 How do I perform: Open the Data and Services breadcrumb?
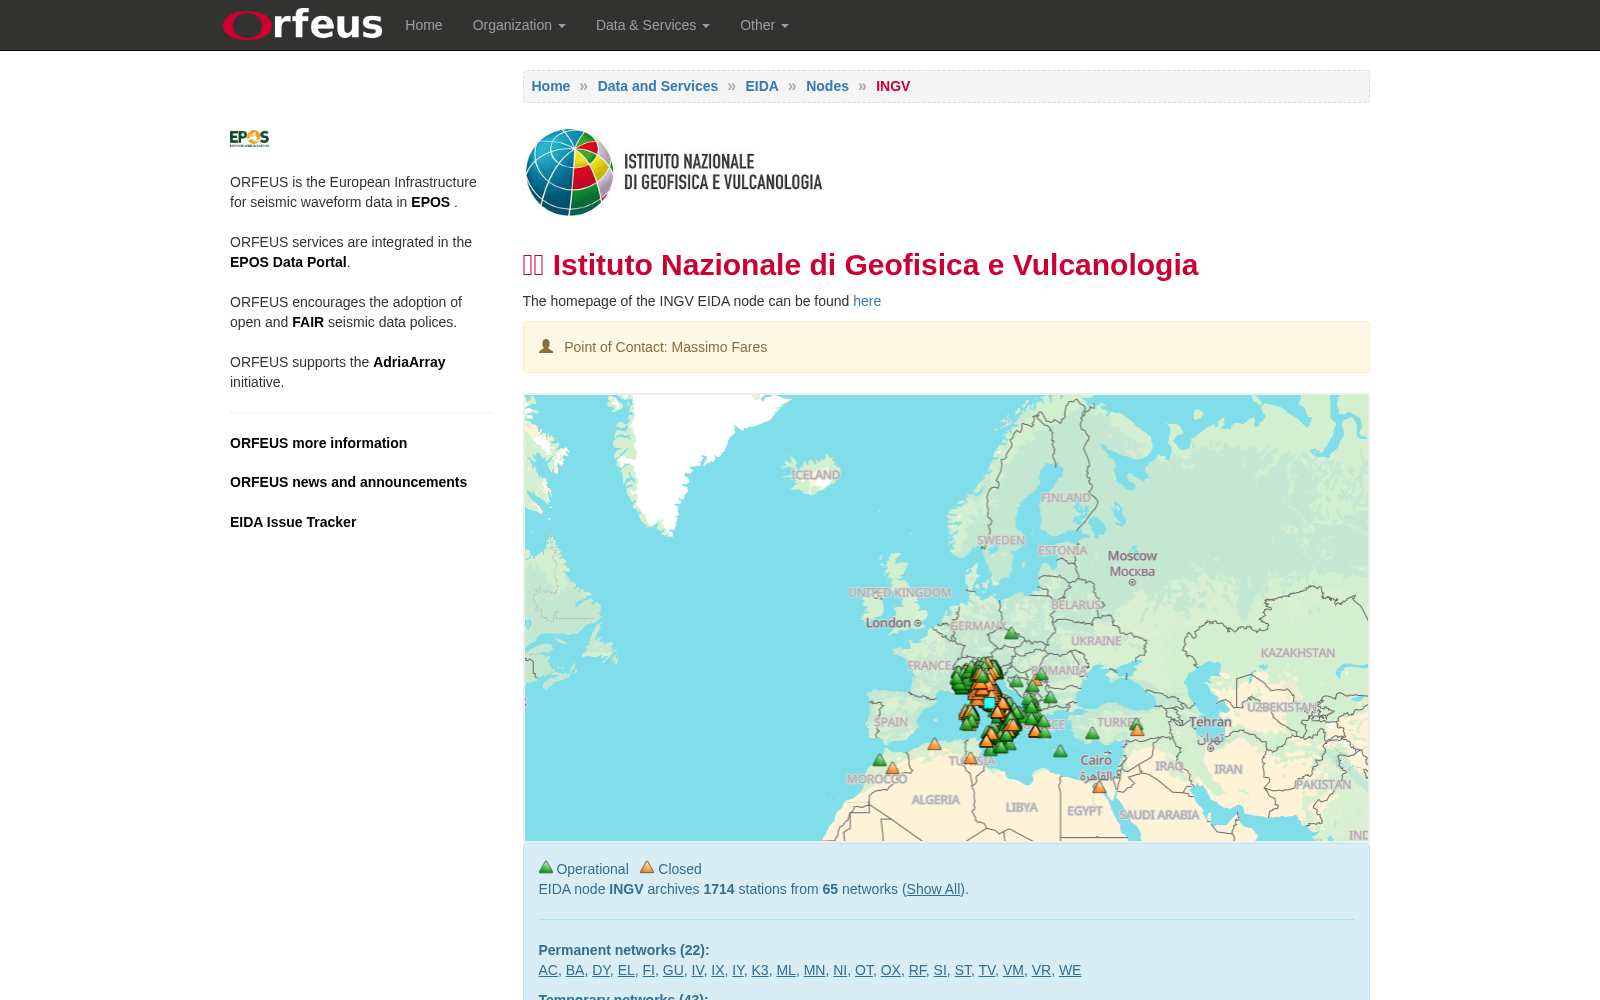pos(658,86)
